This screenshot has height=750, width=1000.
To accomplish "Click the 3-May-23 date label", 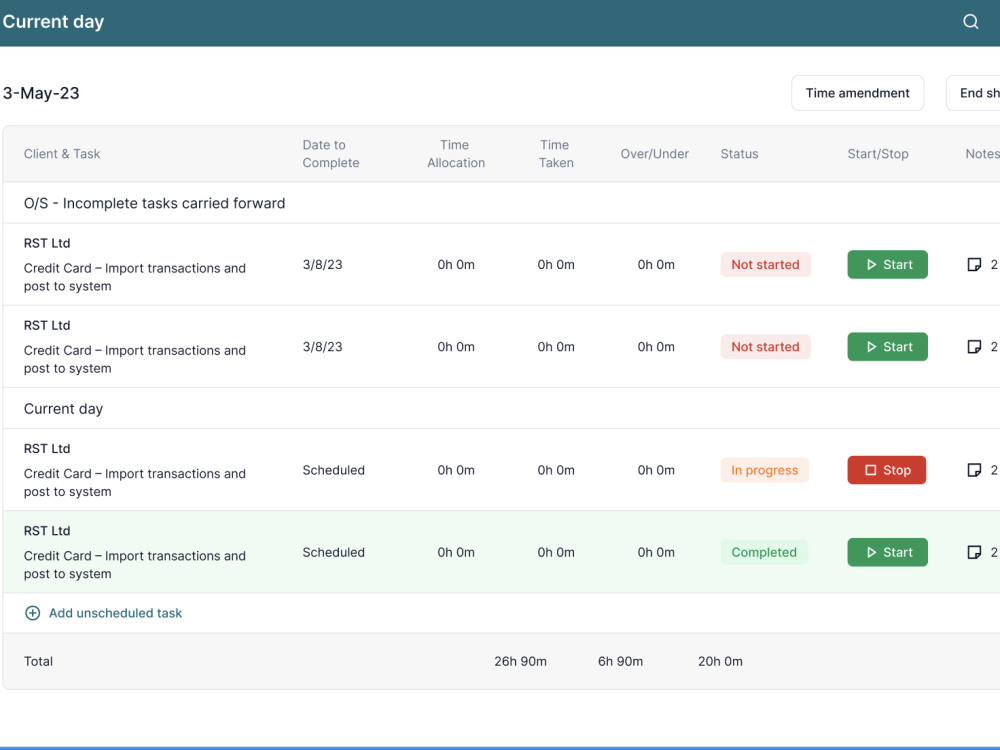I will coord(41,93).
